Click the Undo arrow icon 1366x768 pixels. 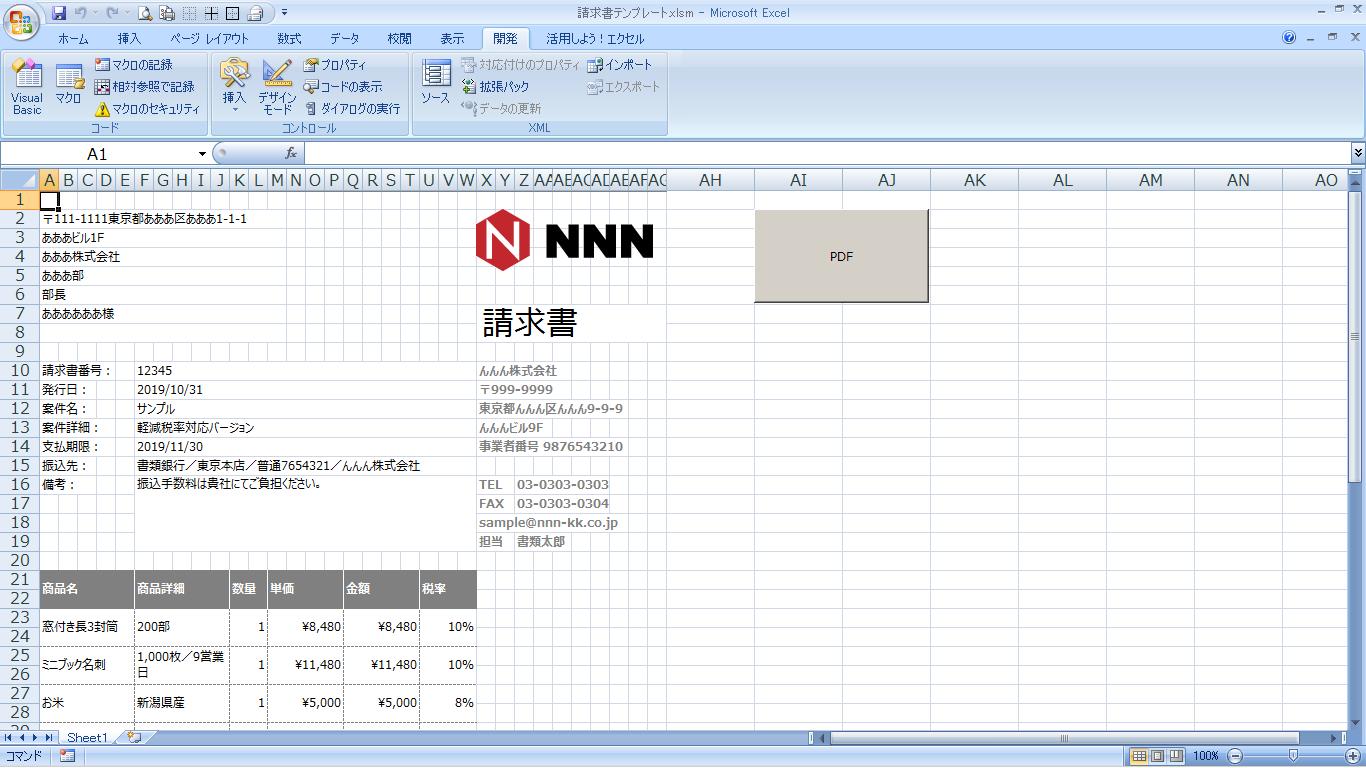(x=81, y=13)
